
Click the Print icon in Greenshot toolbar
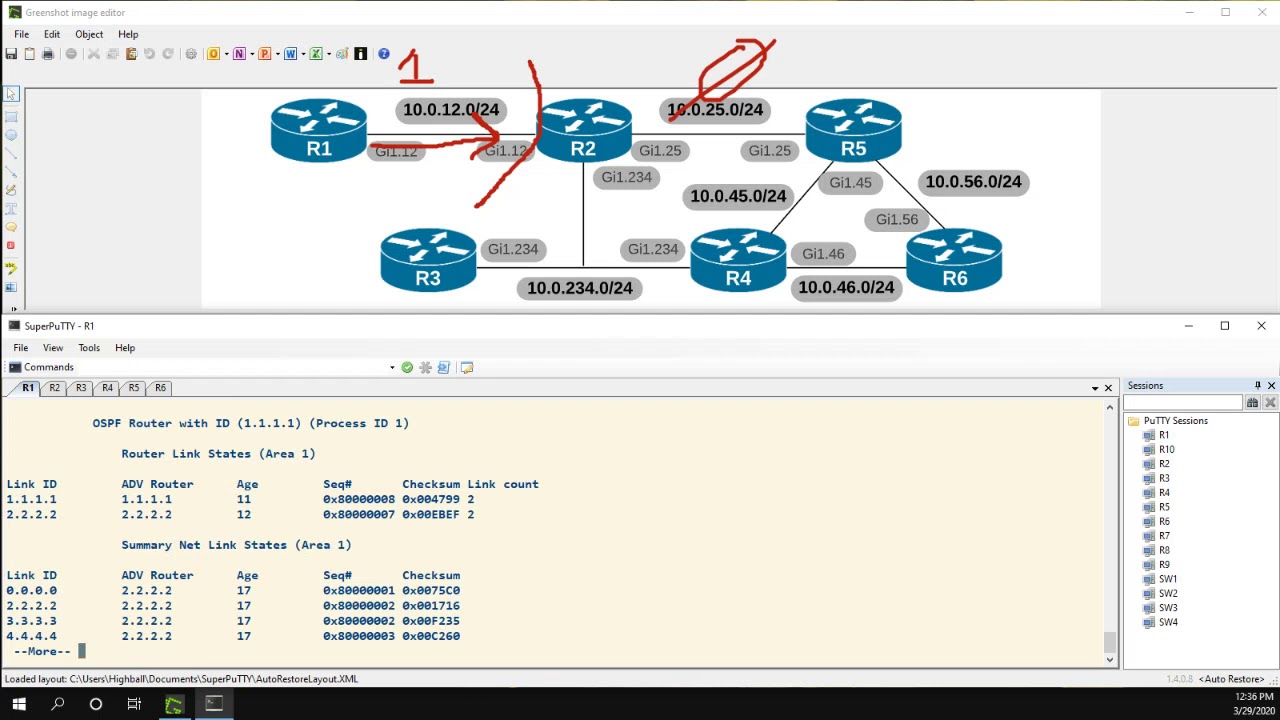click(x=47, y=54)
